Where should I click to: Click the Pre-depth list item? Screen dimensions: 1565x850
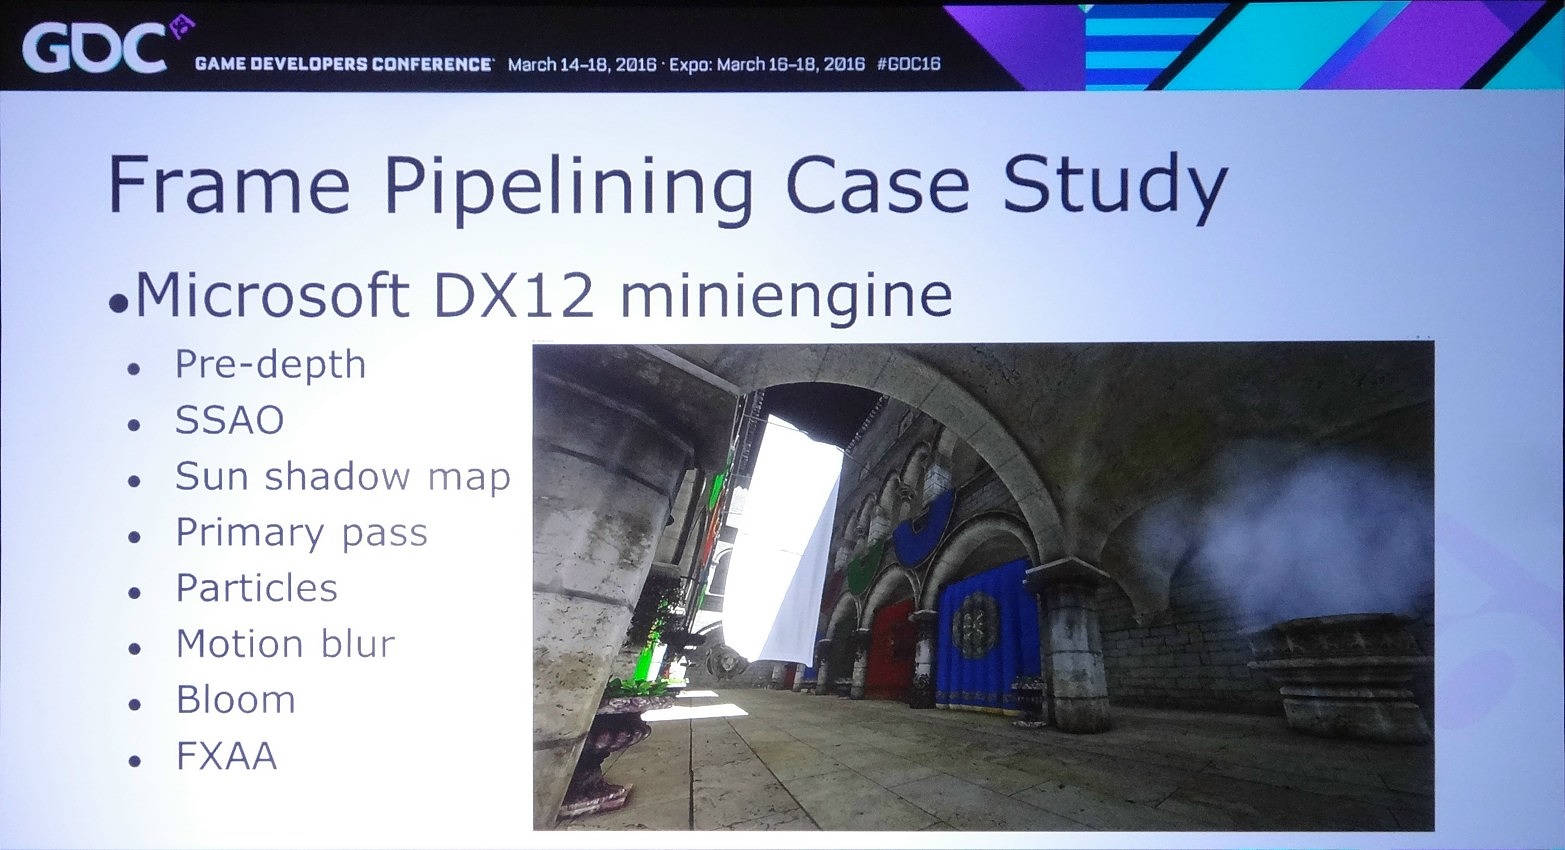(270, 365)
